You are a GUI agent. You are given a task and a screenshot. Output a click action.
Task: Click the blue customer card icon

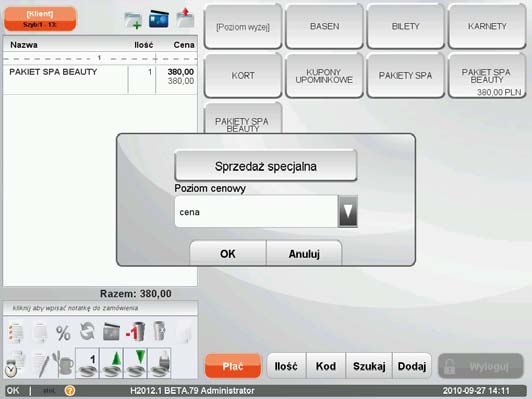[x=159, y=19]
